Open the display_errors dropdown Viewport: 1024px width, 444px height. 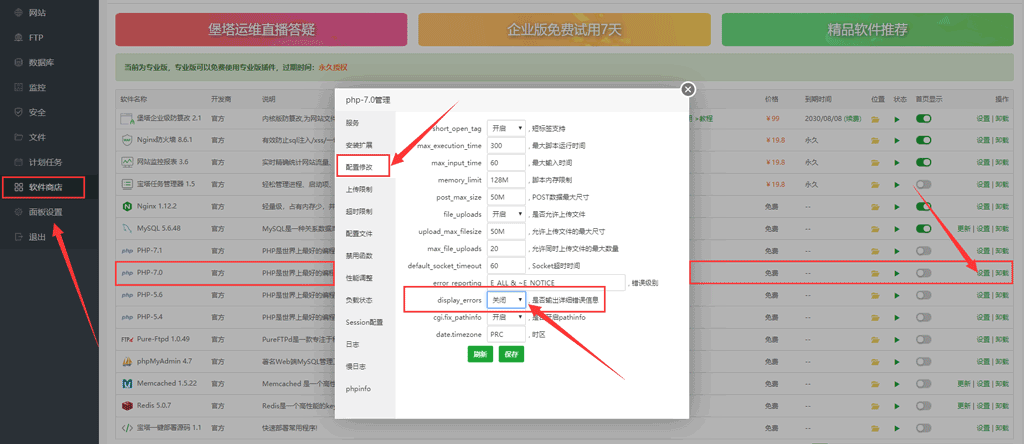pyautogui.click(x=506, y=300)
